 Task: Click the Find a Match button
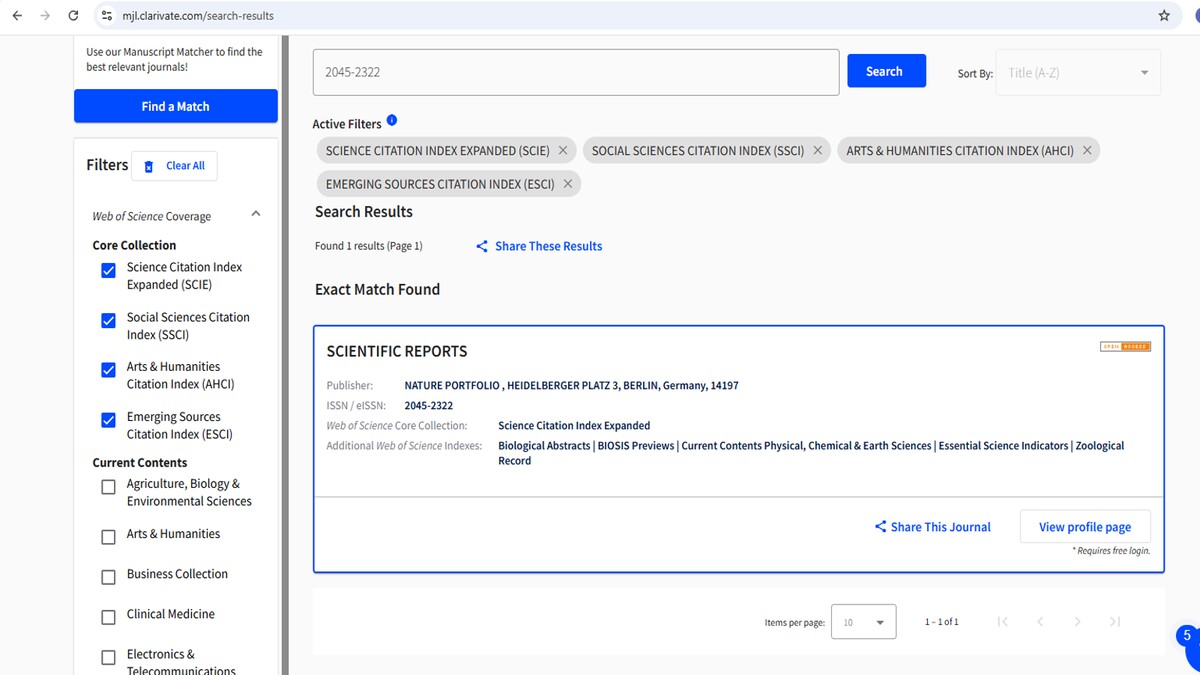tap(176, 106)
